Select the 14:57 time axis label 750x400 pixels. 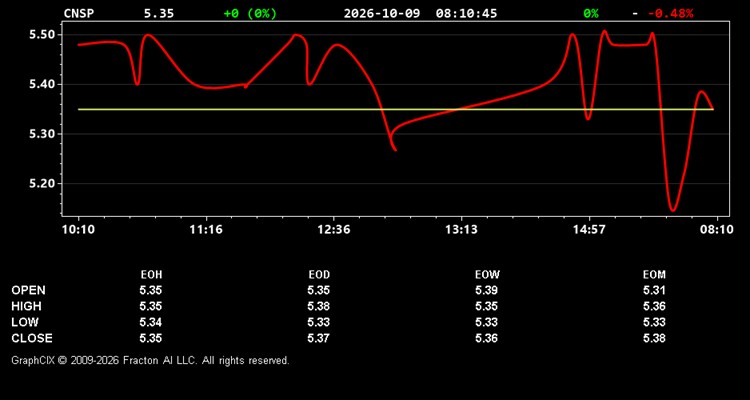[589, 230]
